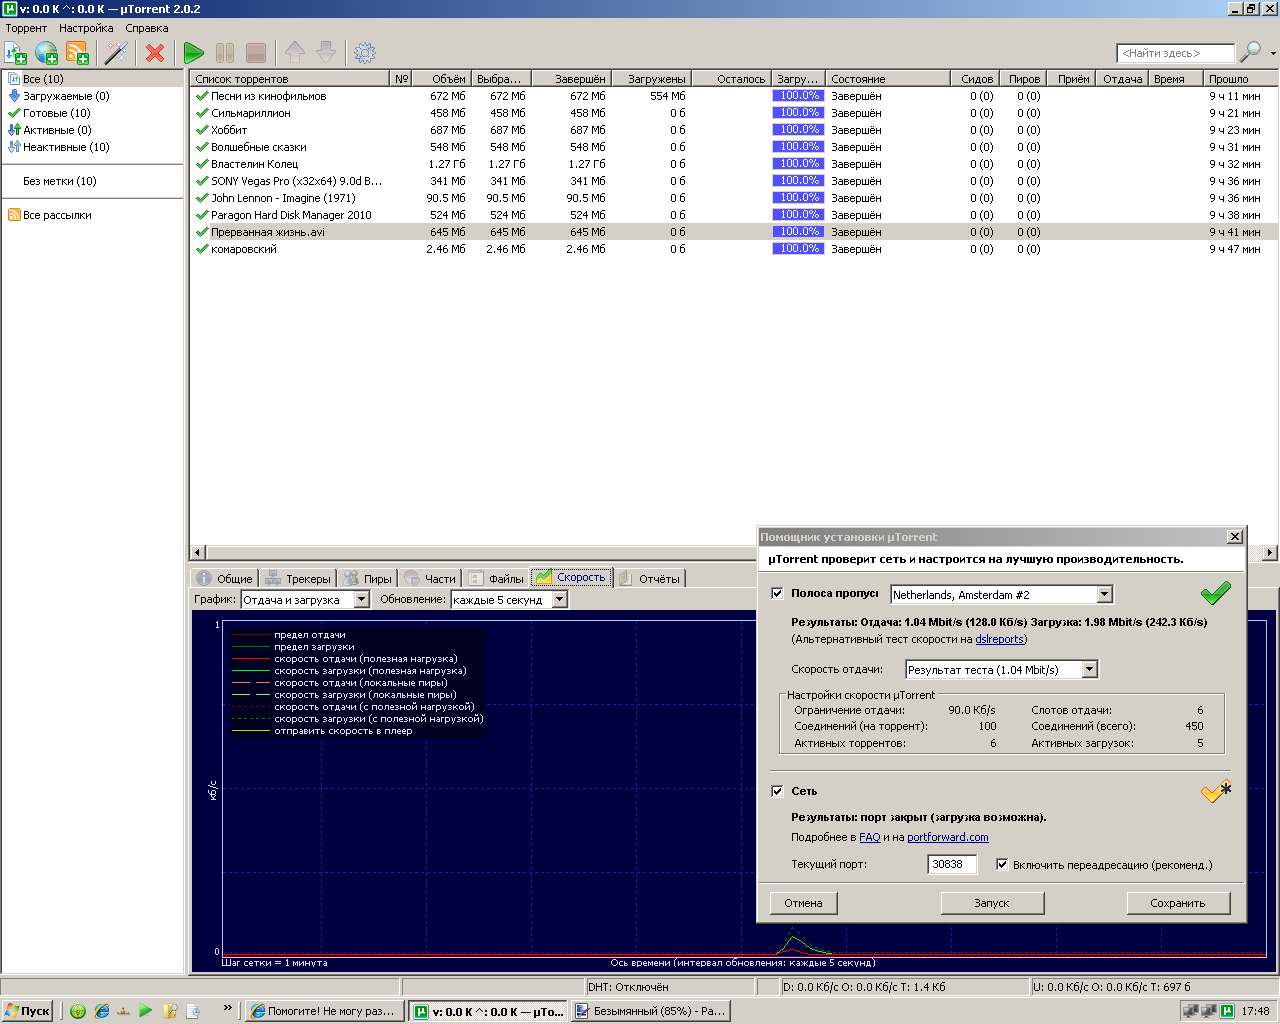The height and width of the screenshot is (1024, 1280).
Task: Click the search magnifier icon
Action: pos(1250,53)
